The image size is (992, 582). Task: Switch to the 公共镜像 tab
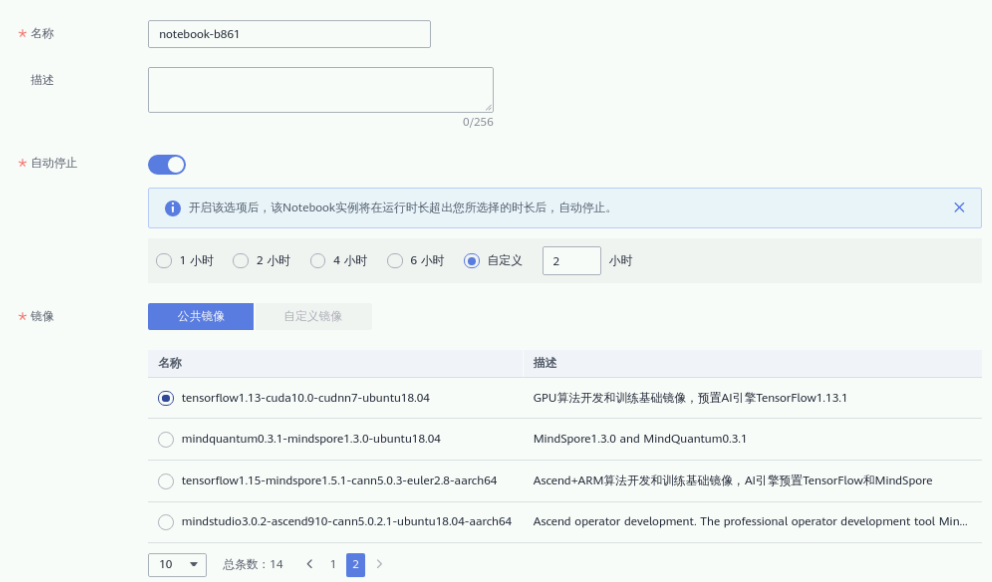pyautogui.click(x=201, y=316)
